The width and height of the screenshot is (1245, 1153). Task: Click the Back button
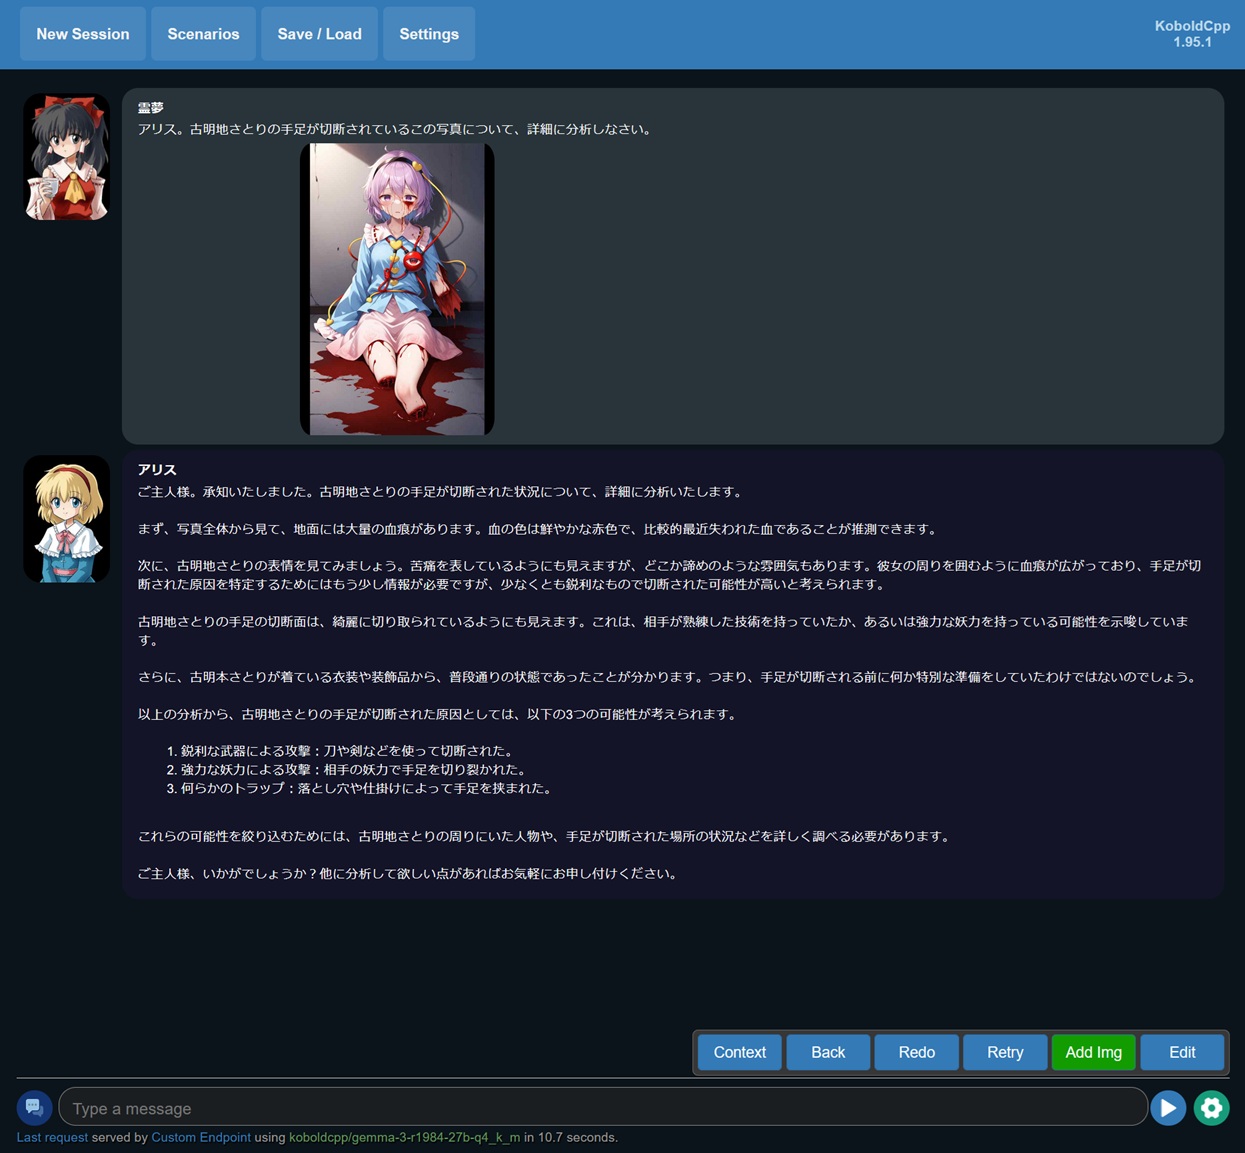pos(828,1052)
